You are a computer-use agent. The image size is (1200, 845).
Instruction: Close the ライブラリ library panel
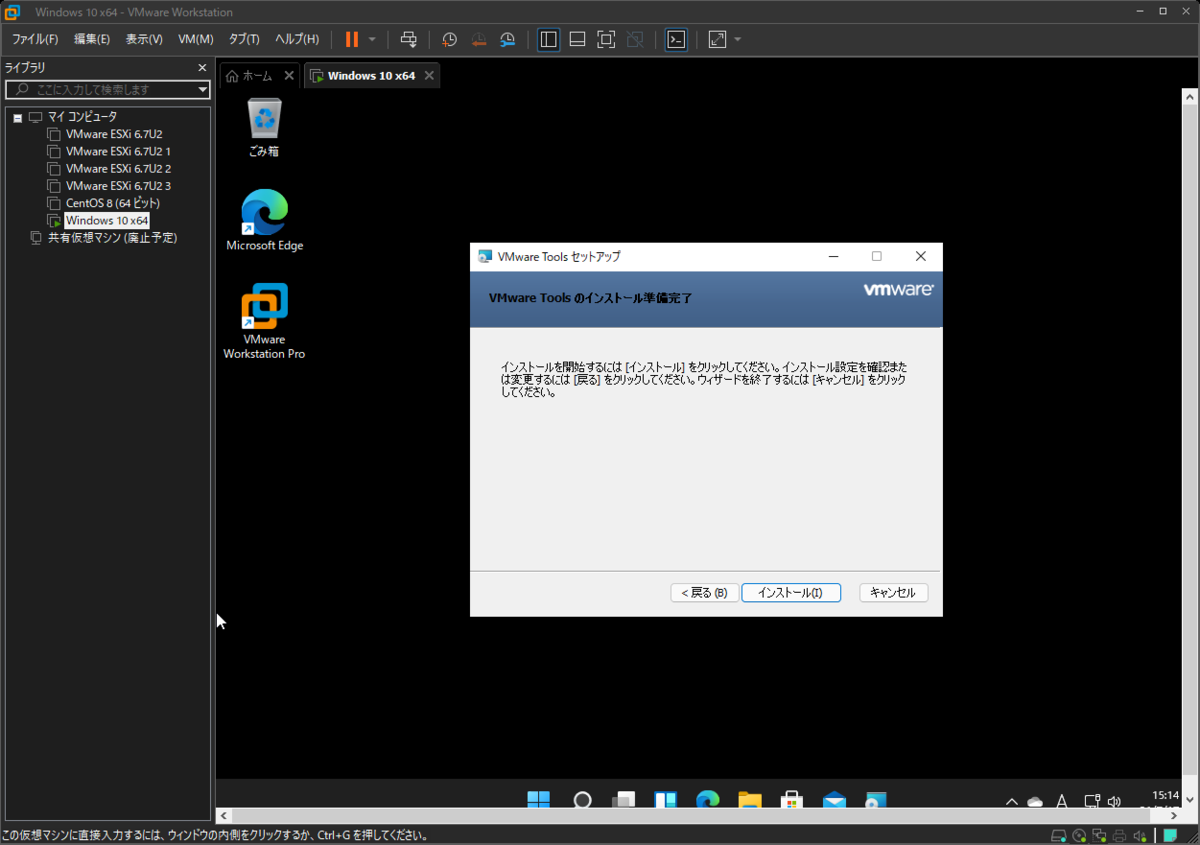tap(202, 68)
